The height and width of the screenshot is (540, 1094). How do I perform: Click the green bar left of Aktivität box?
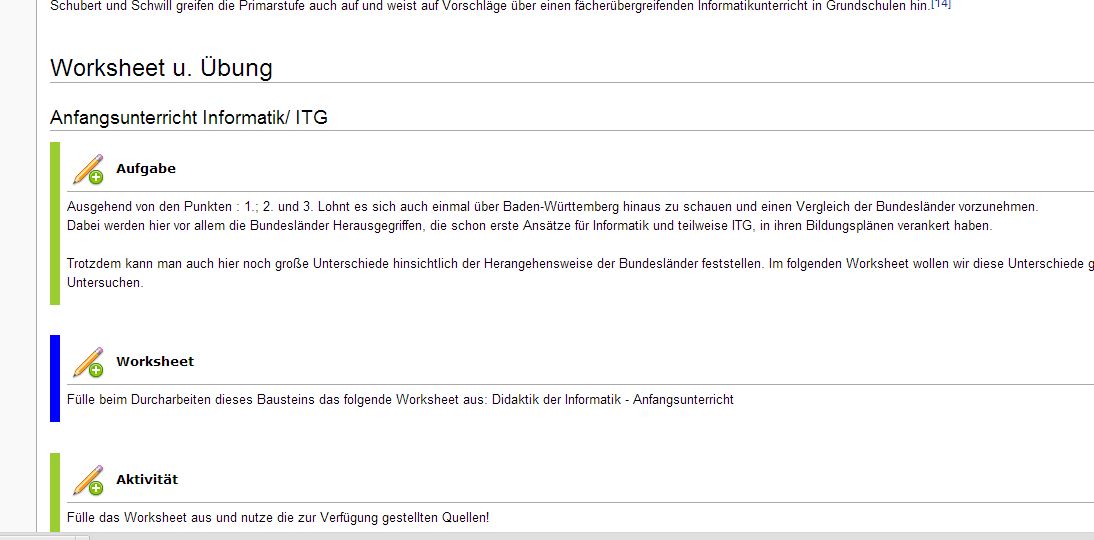coord(55,492)
